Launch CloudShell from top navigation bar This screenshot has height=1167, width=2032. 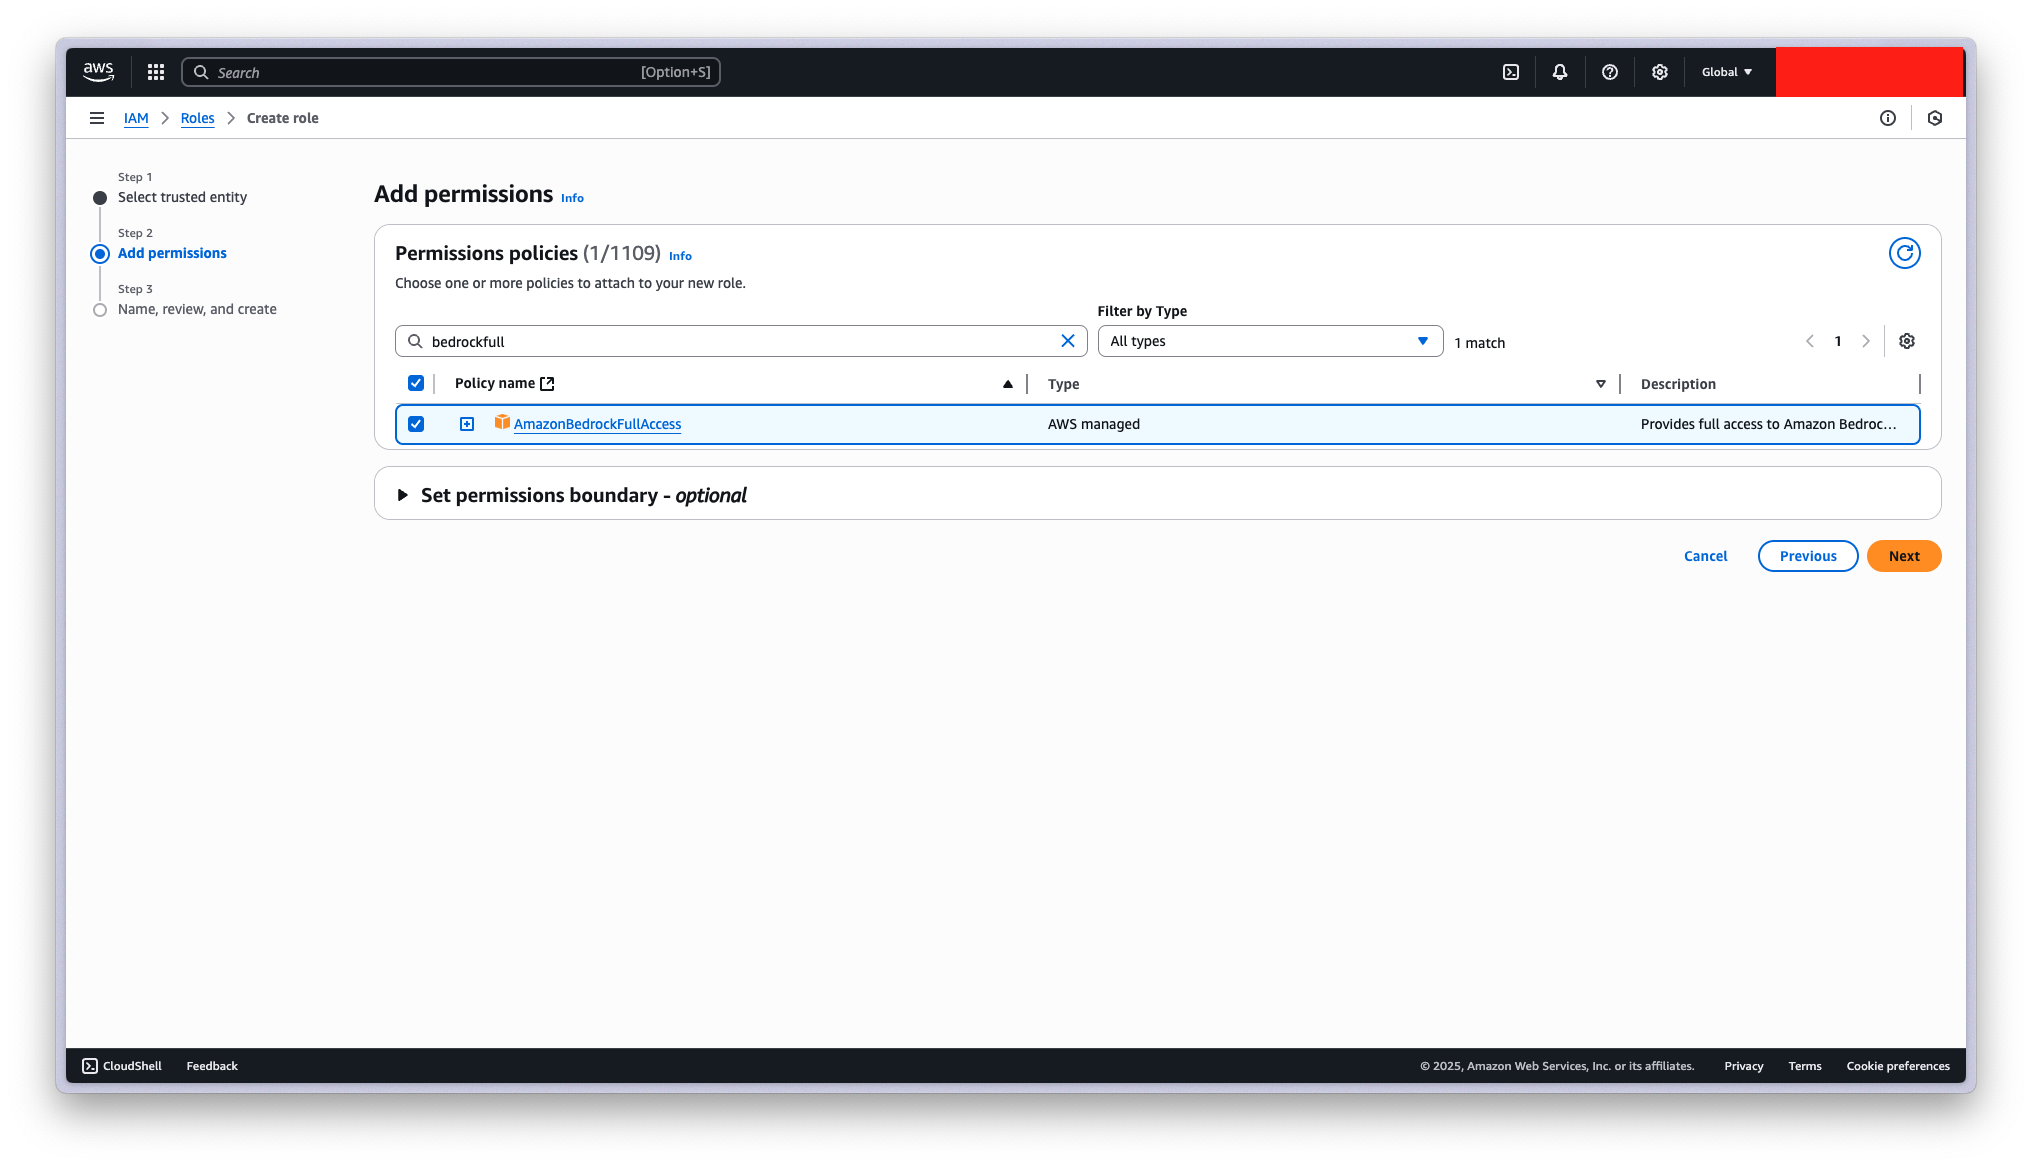point(1511,72)
